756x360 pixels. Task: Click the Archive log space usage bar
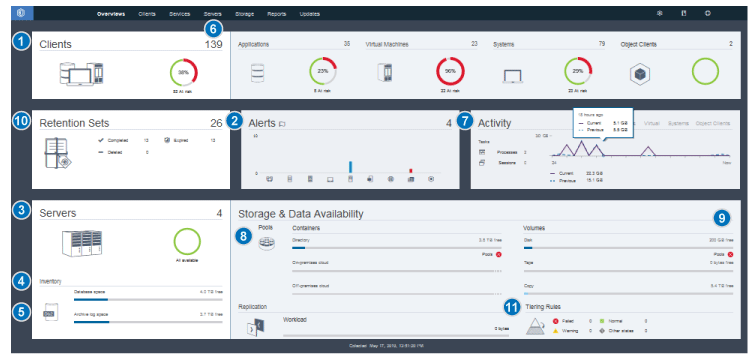[x=148, y=321]
